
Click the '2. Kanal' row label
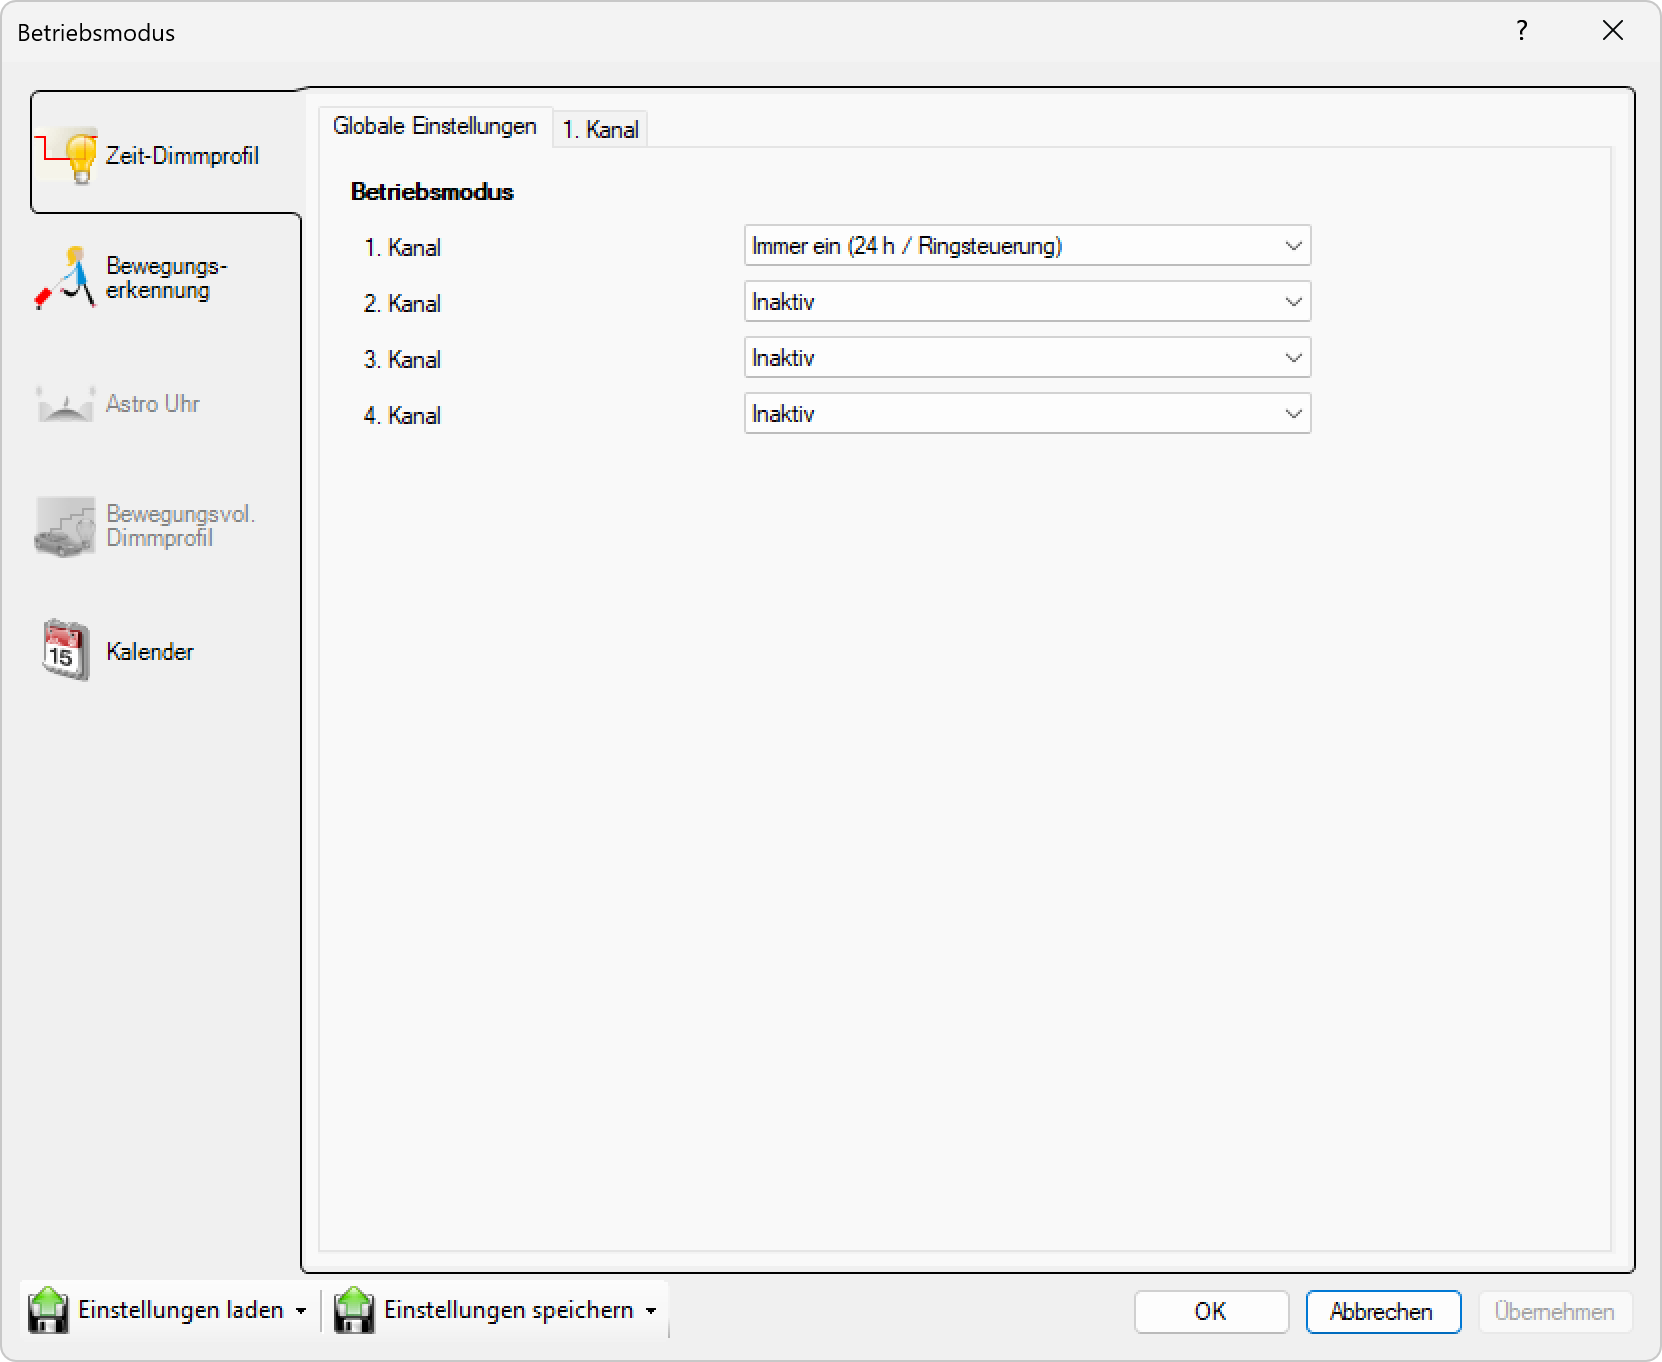[x=402, y=304]
